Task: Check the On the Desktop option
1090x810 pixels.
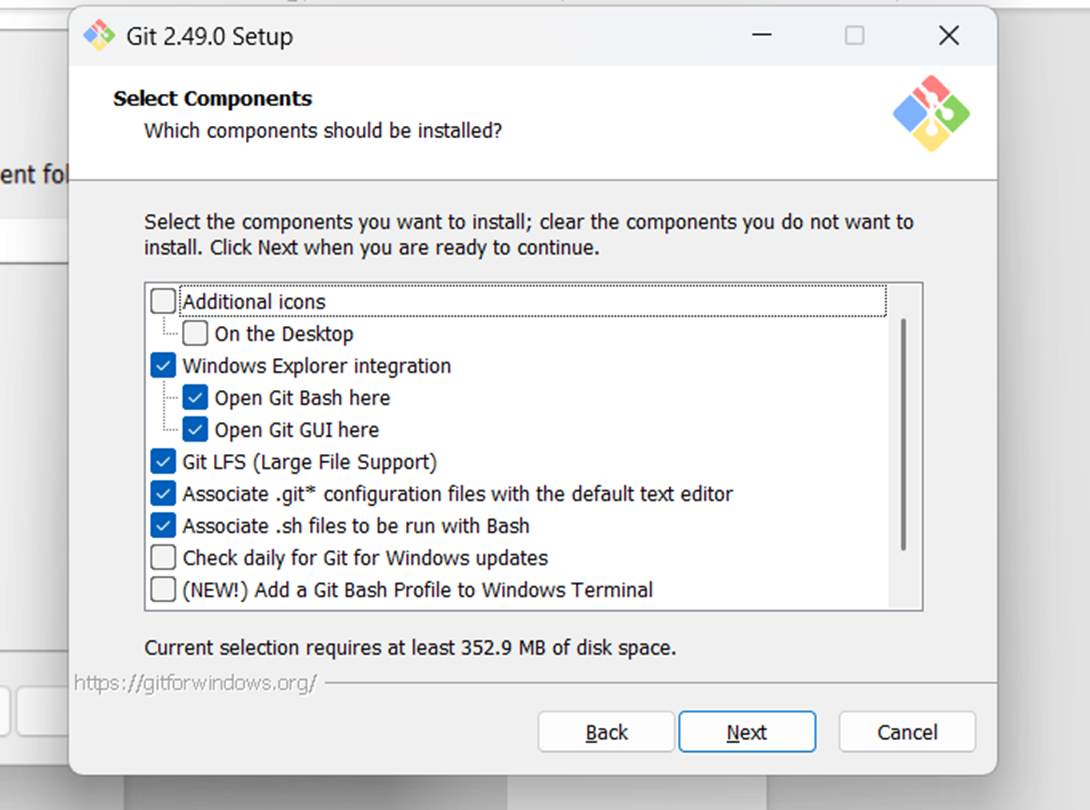Action: tap(195, 333)
